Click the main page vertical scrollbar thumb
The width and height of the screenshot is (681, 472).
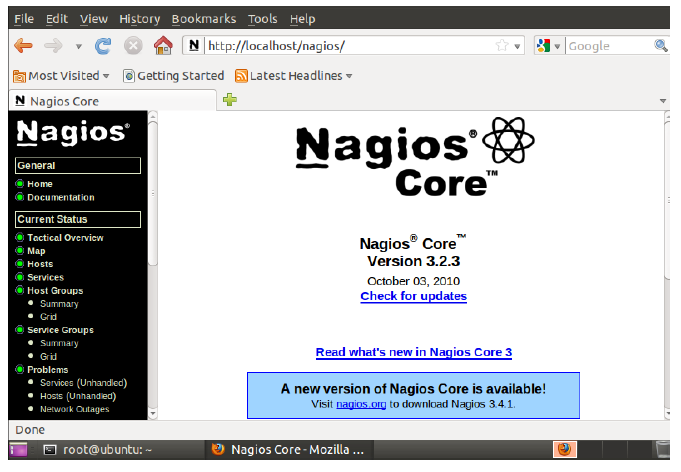pos(668,201)
